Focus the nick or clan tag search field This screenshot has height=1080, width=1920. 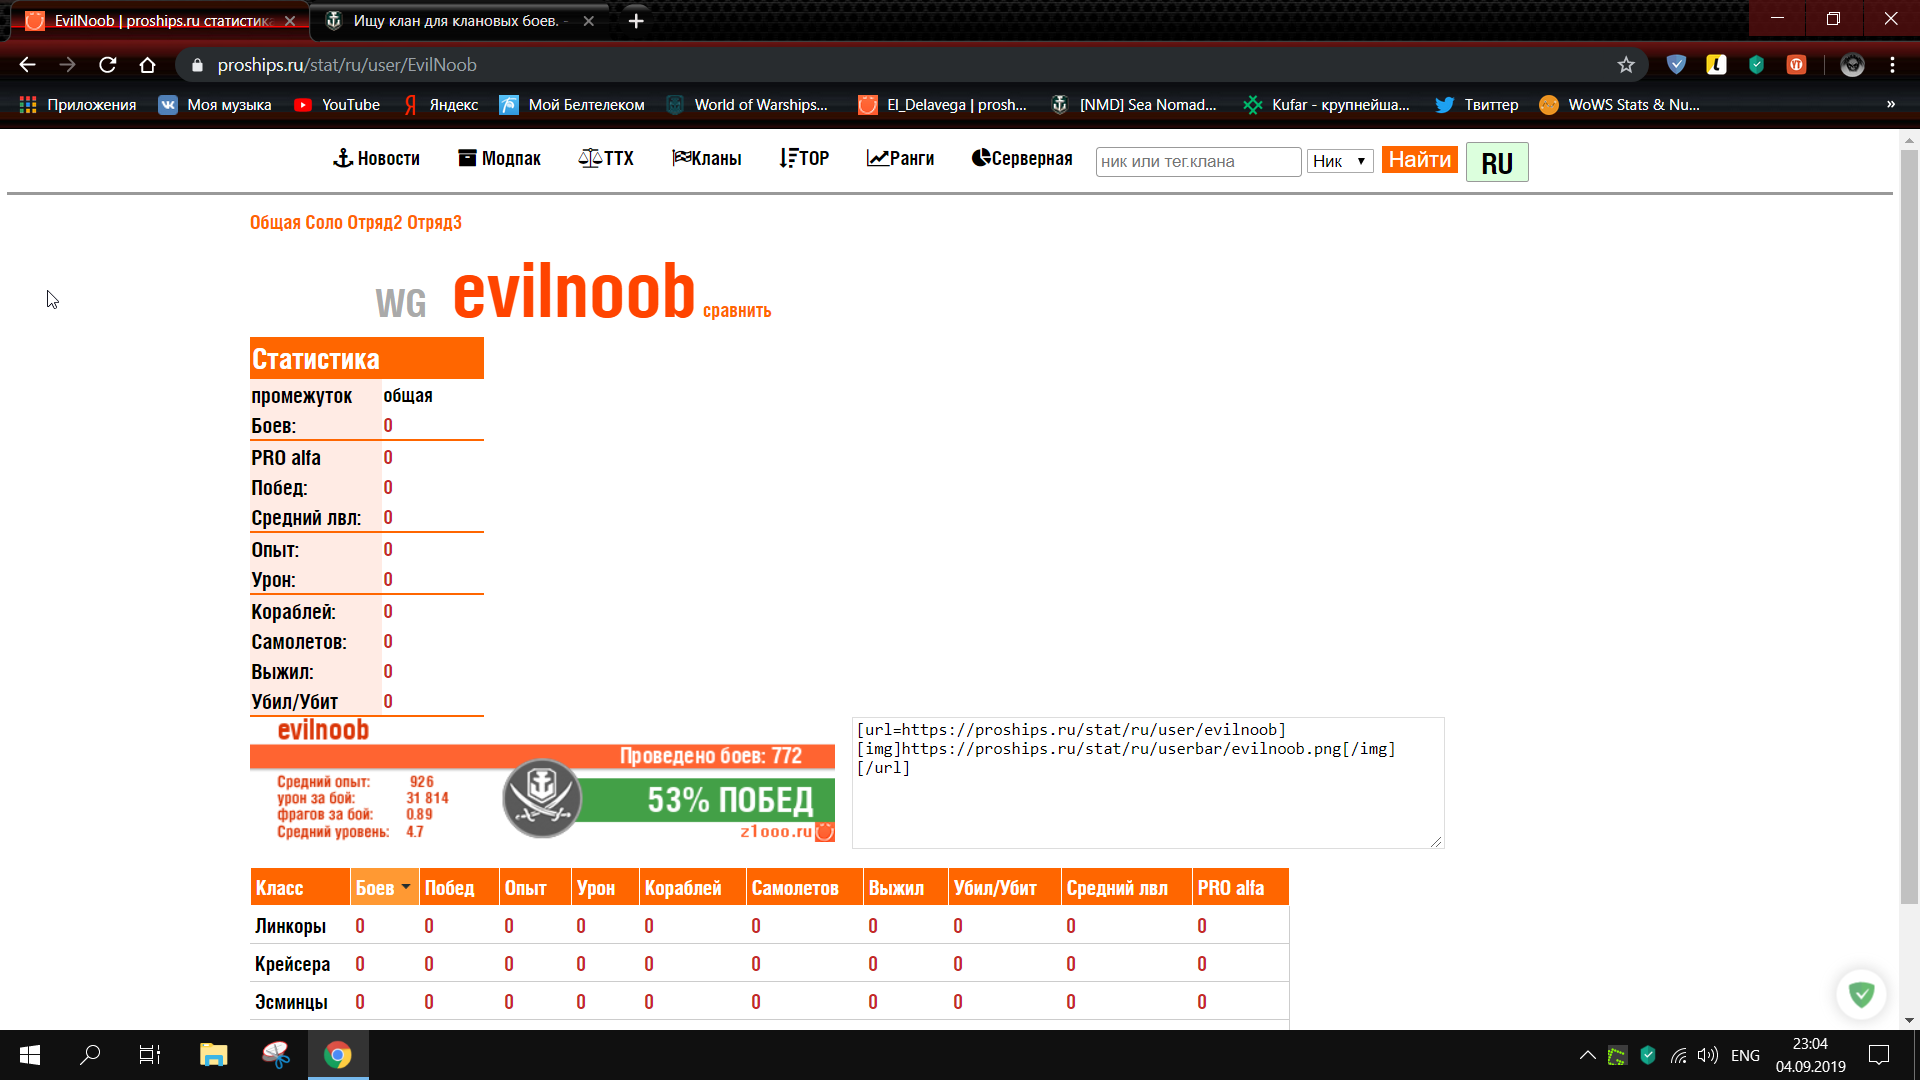coord(1198,161)
